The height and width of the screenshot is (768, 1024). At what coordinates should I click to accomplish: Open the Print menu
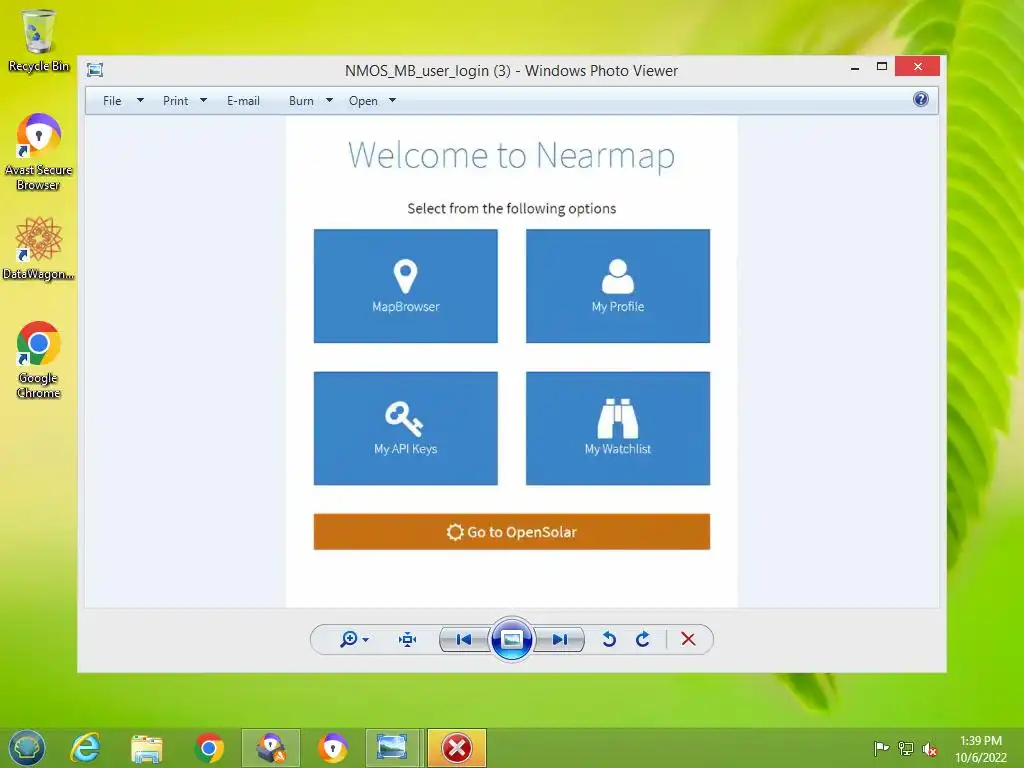point(175,101)
